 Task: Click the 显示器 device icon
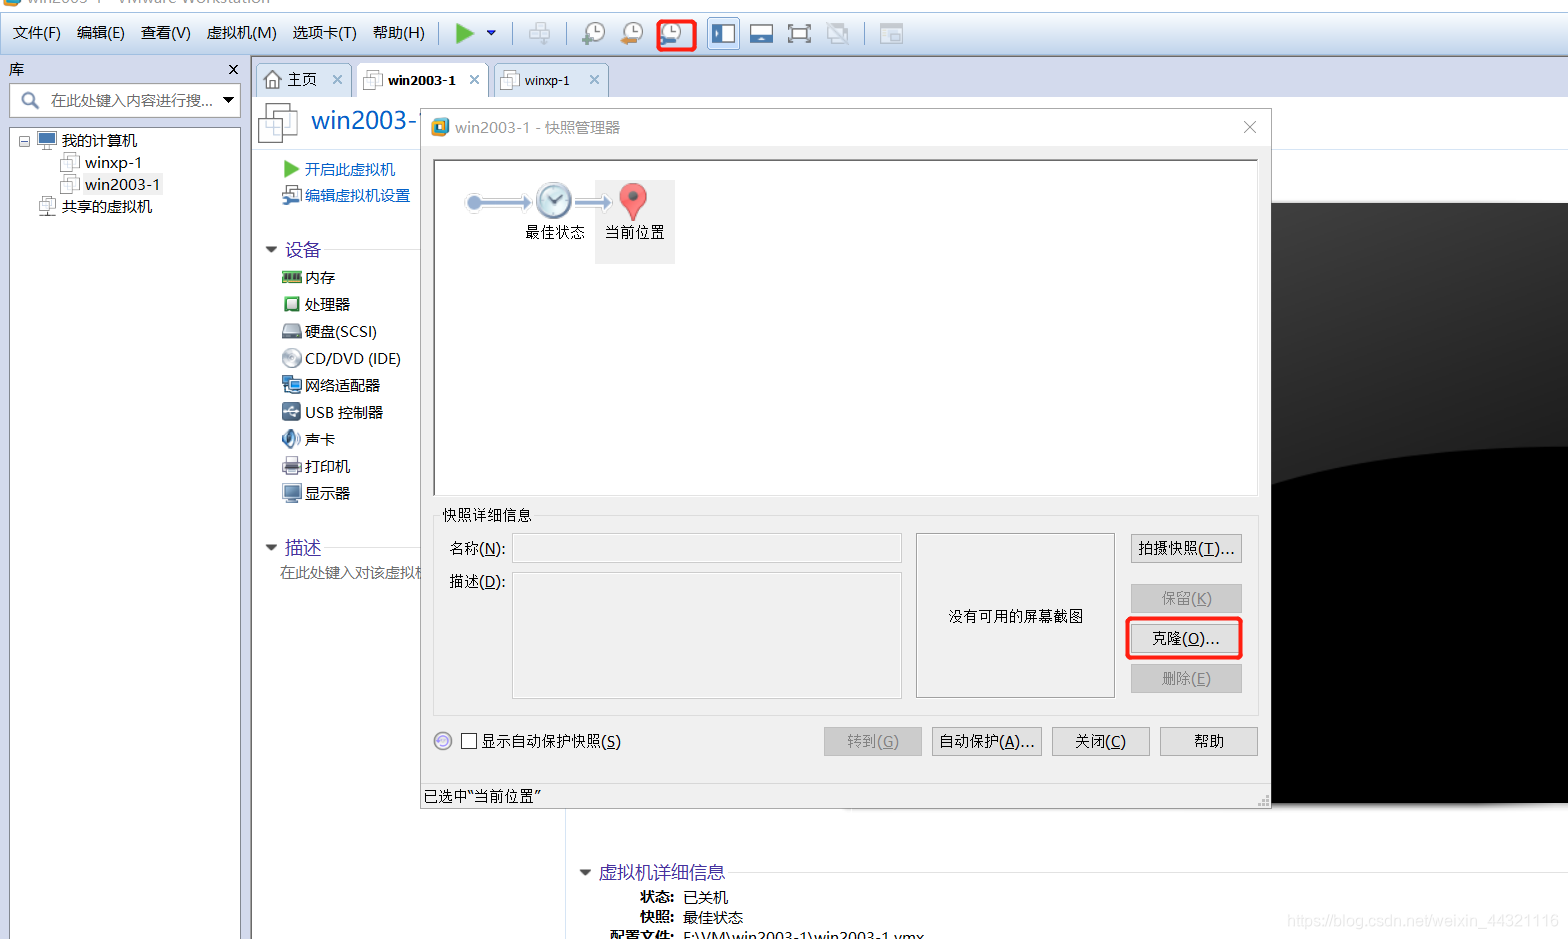coord(292,493)
